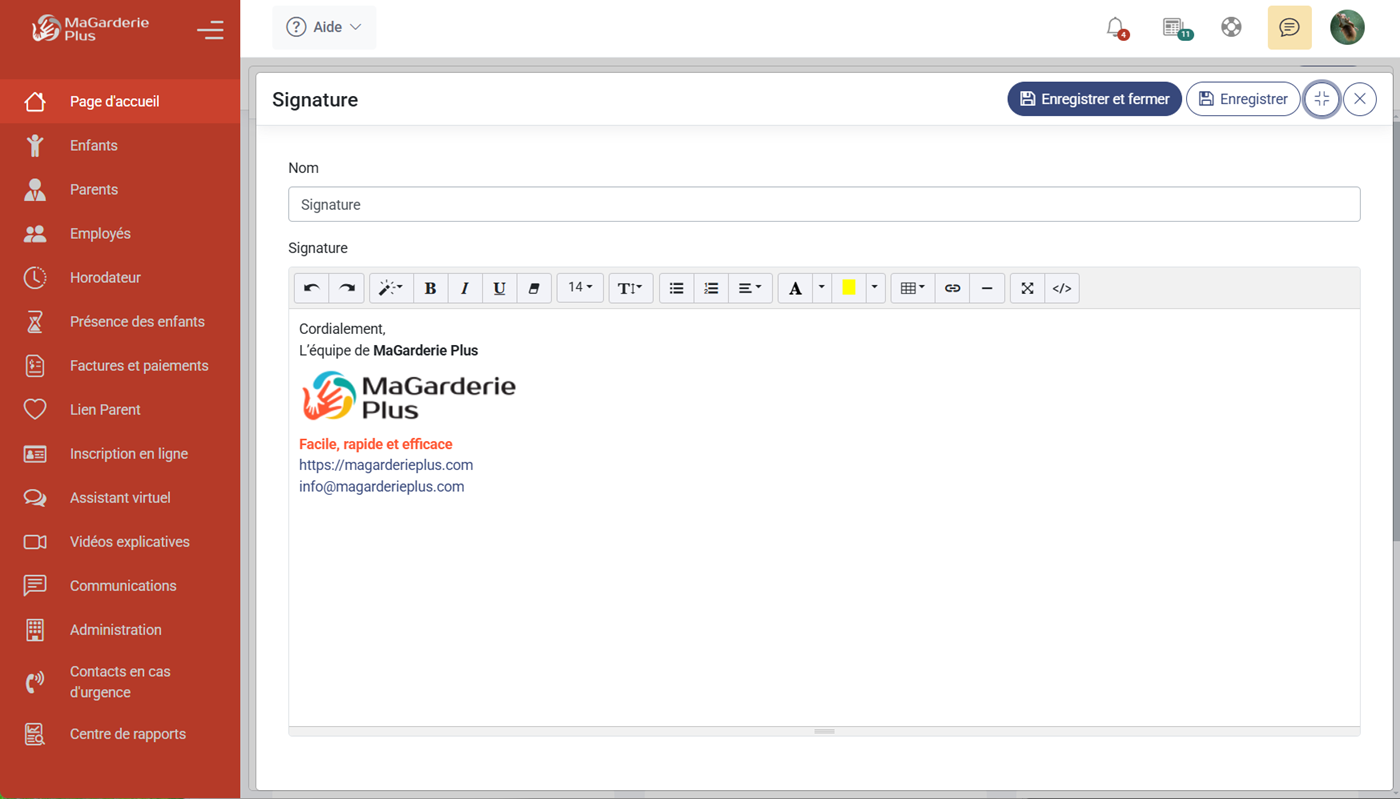The width and height of the screenshot is (1400, 799).
Task: Open Inscription en ligne menu item
Action: tap(120, 453)
